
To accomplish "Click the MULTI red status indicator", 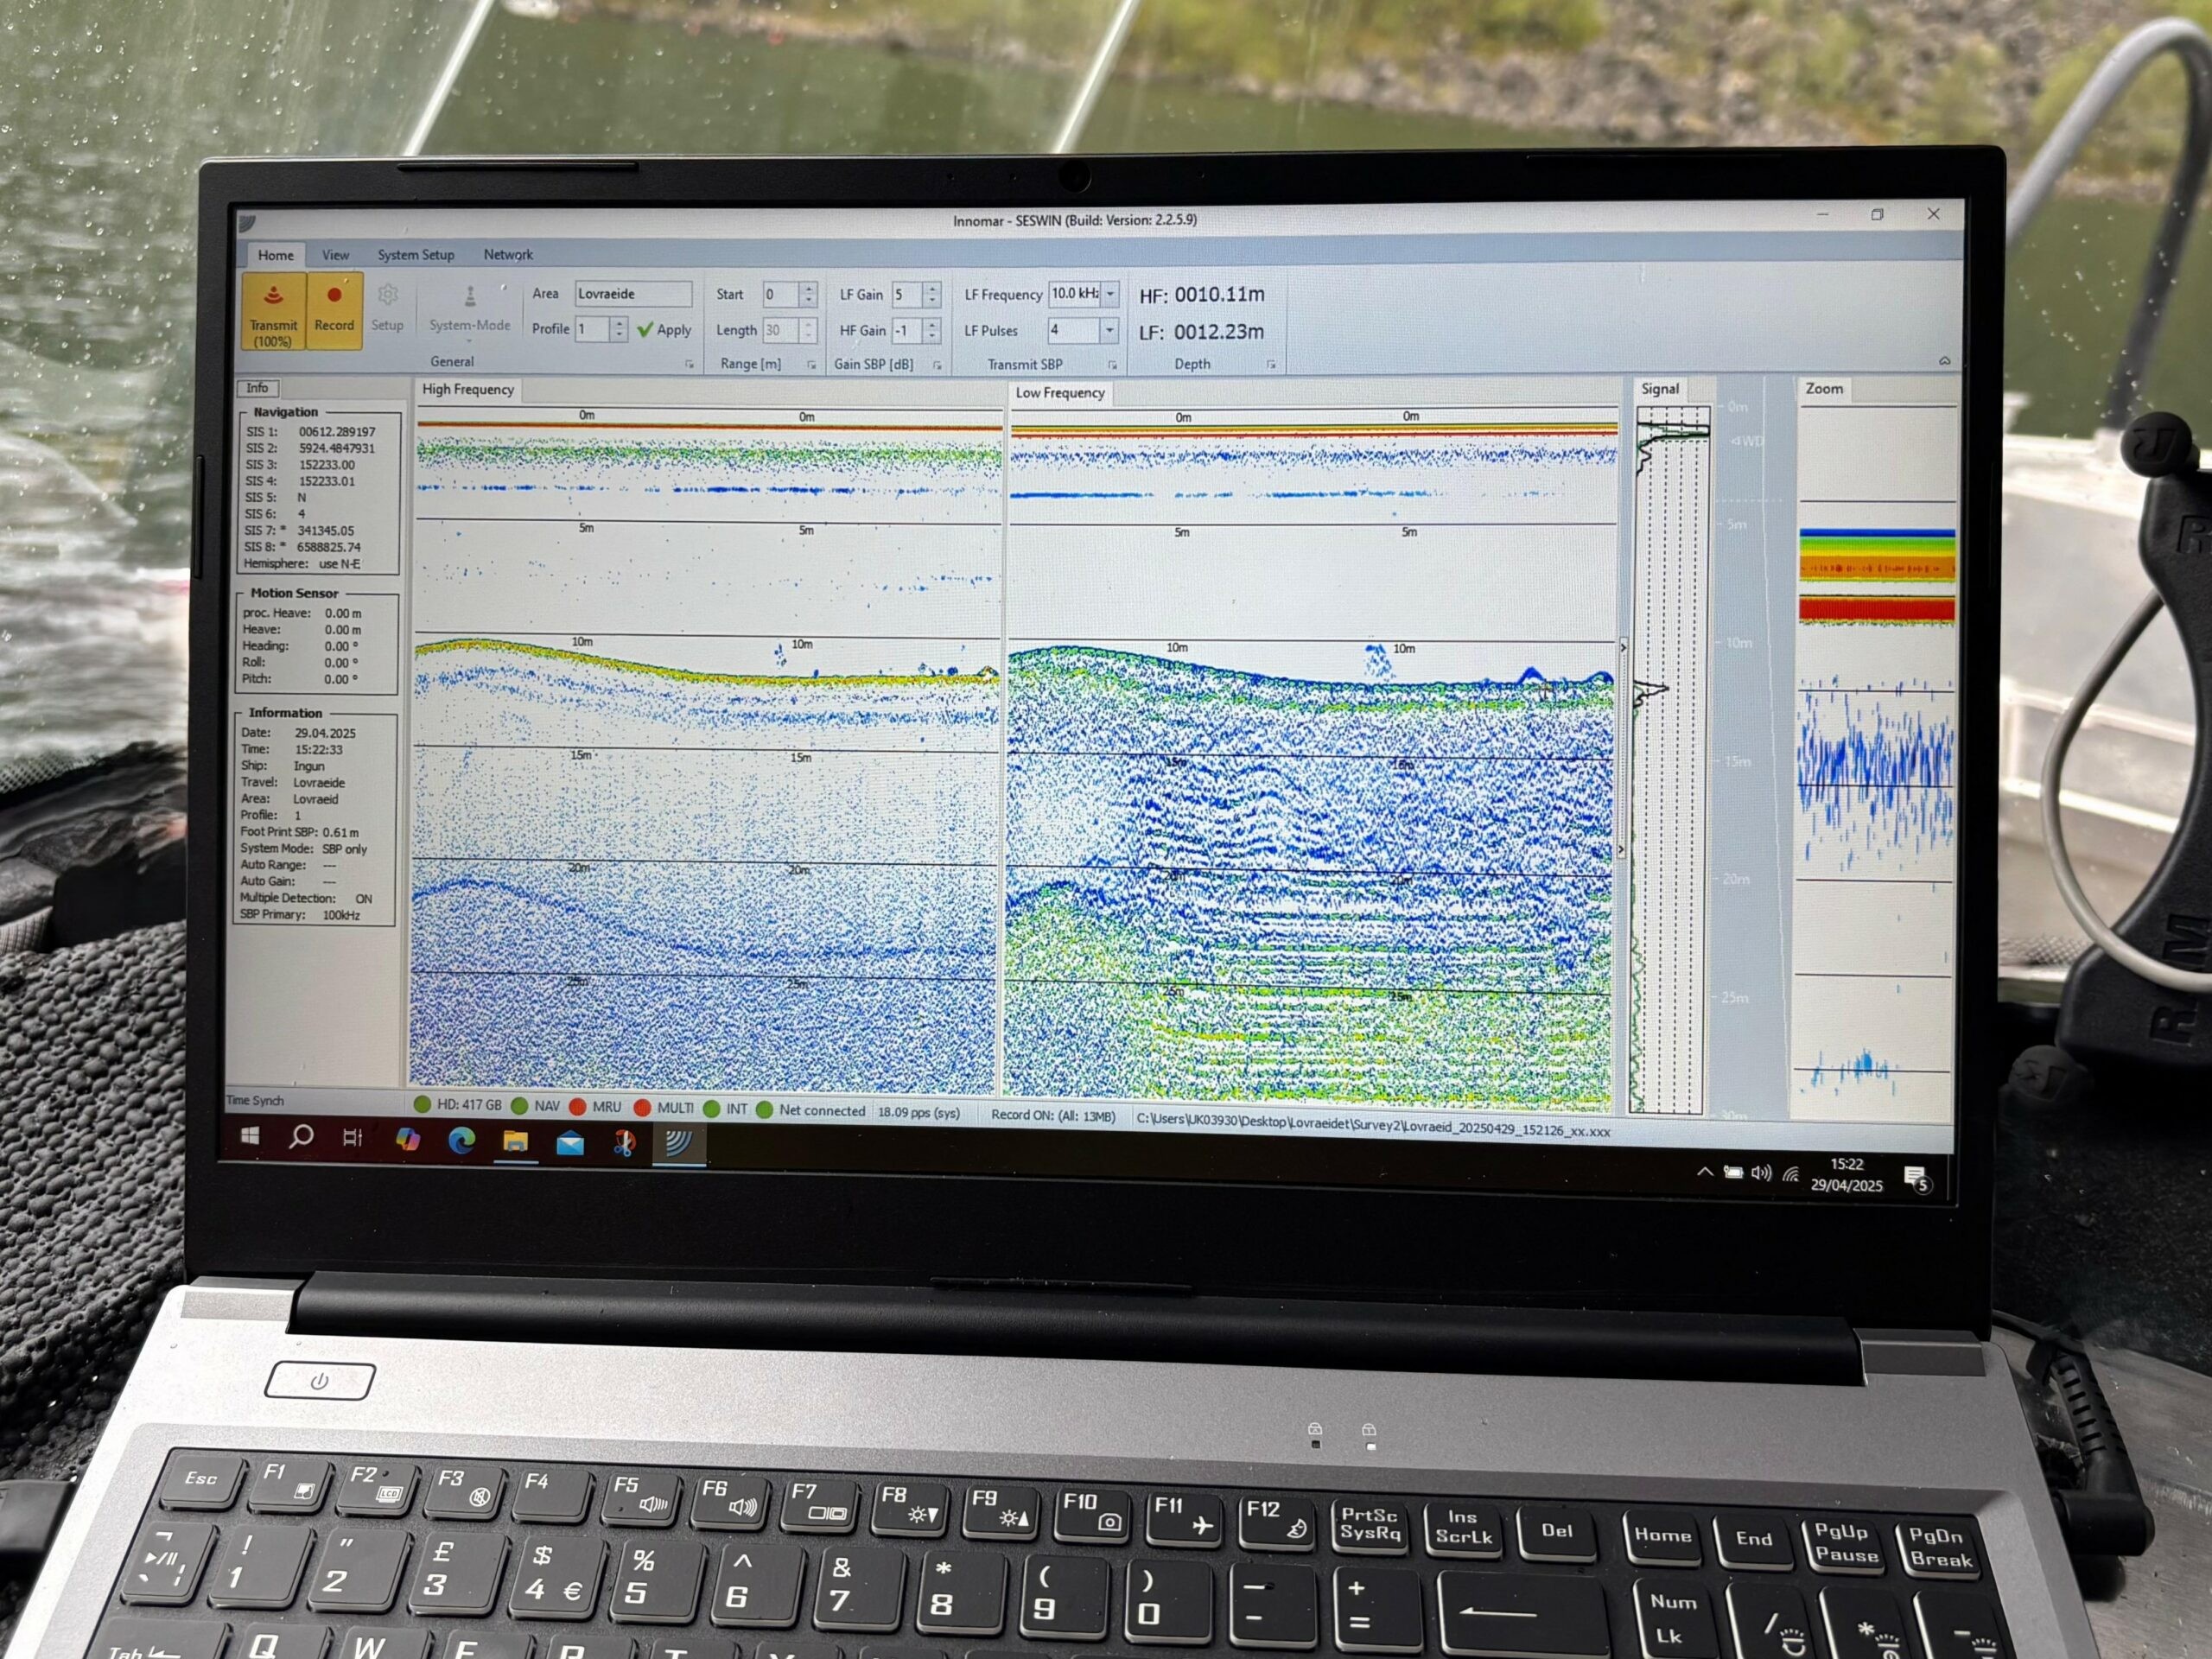I will pos(664,1108).
